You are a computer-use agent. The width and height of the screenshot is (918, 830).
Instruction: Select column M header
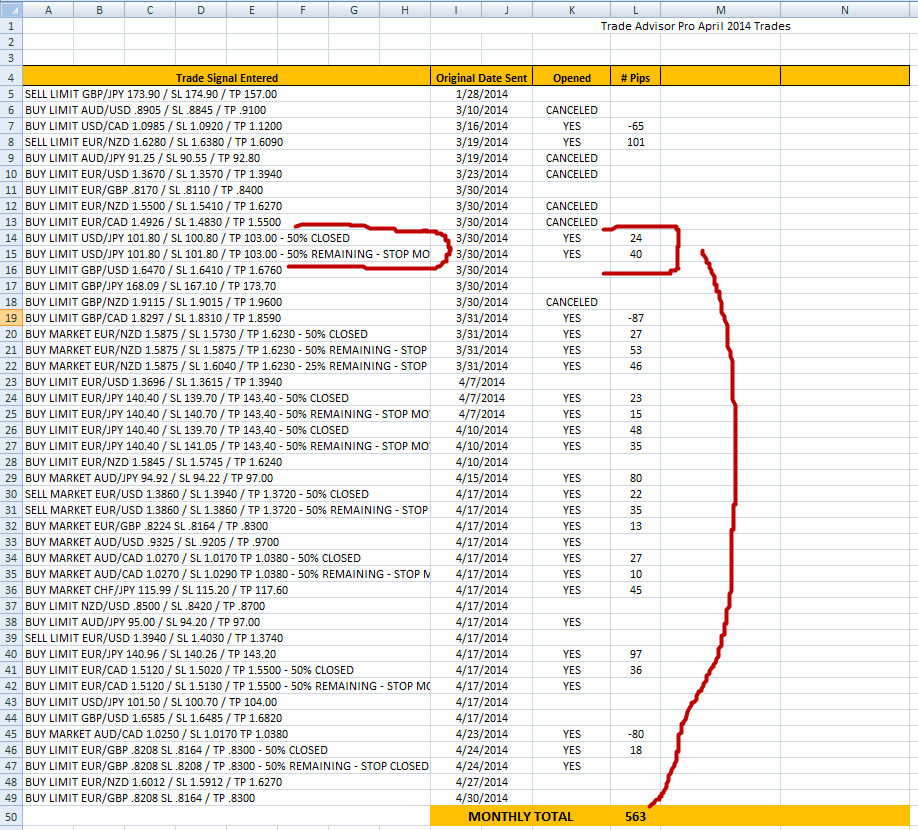(721, 9)
